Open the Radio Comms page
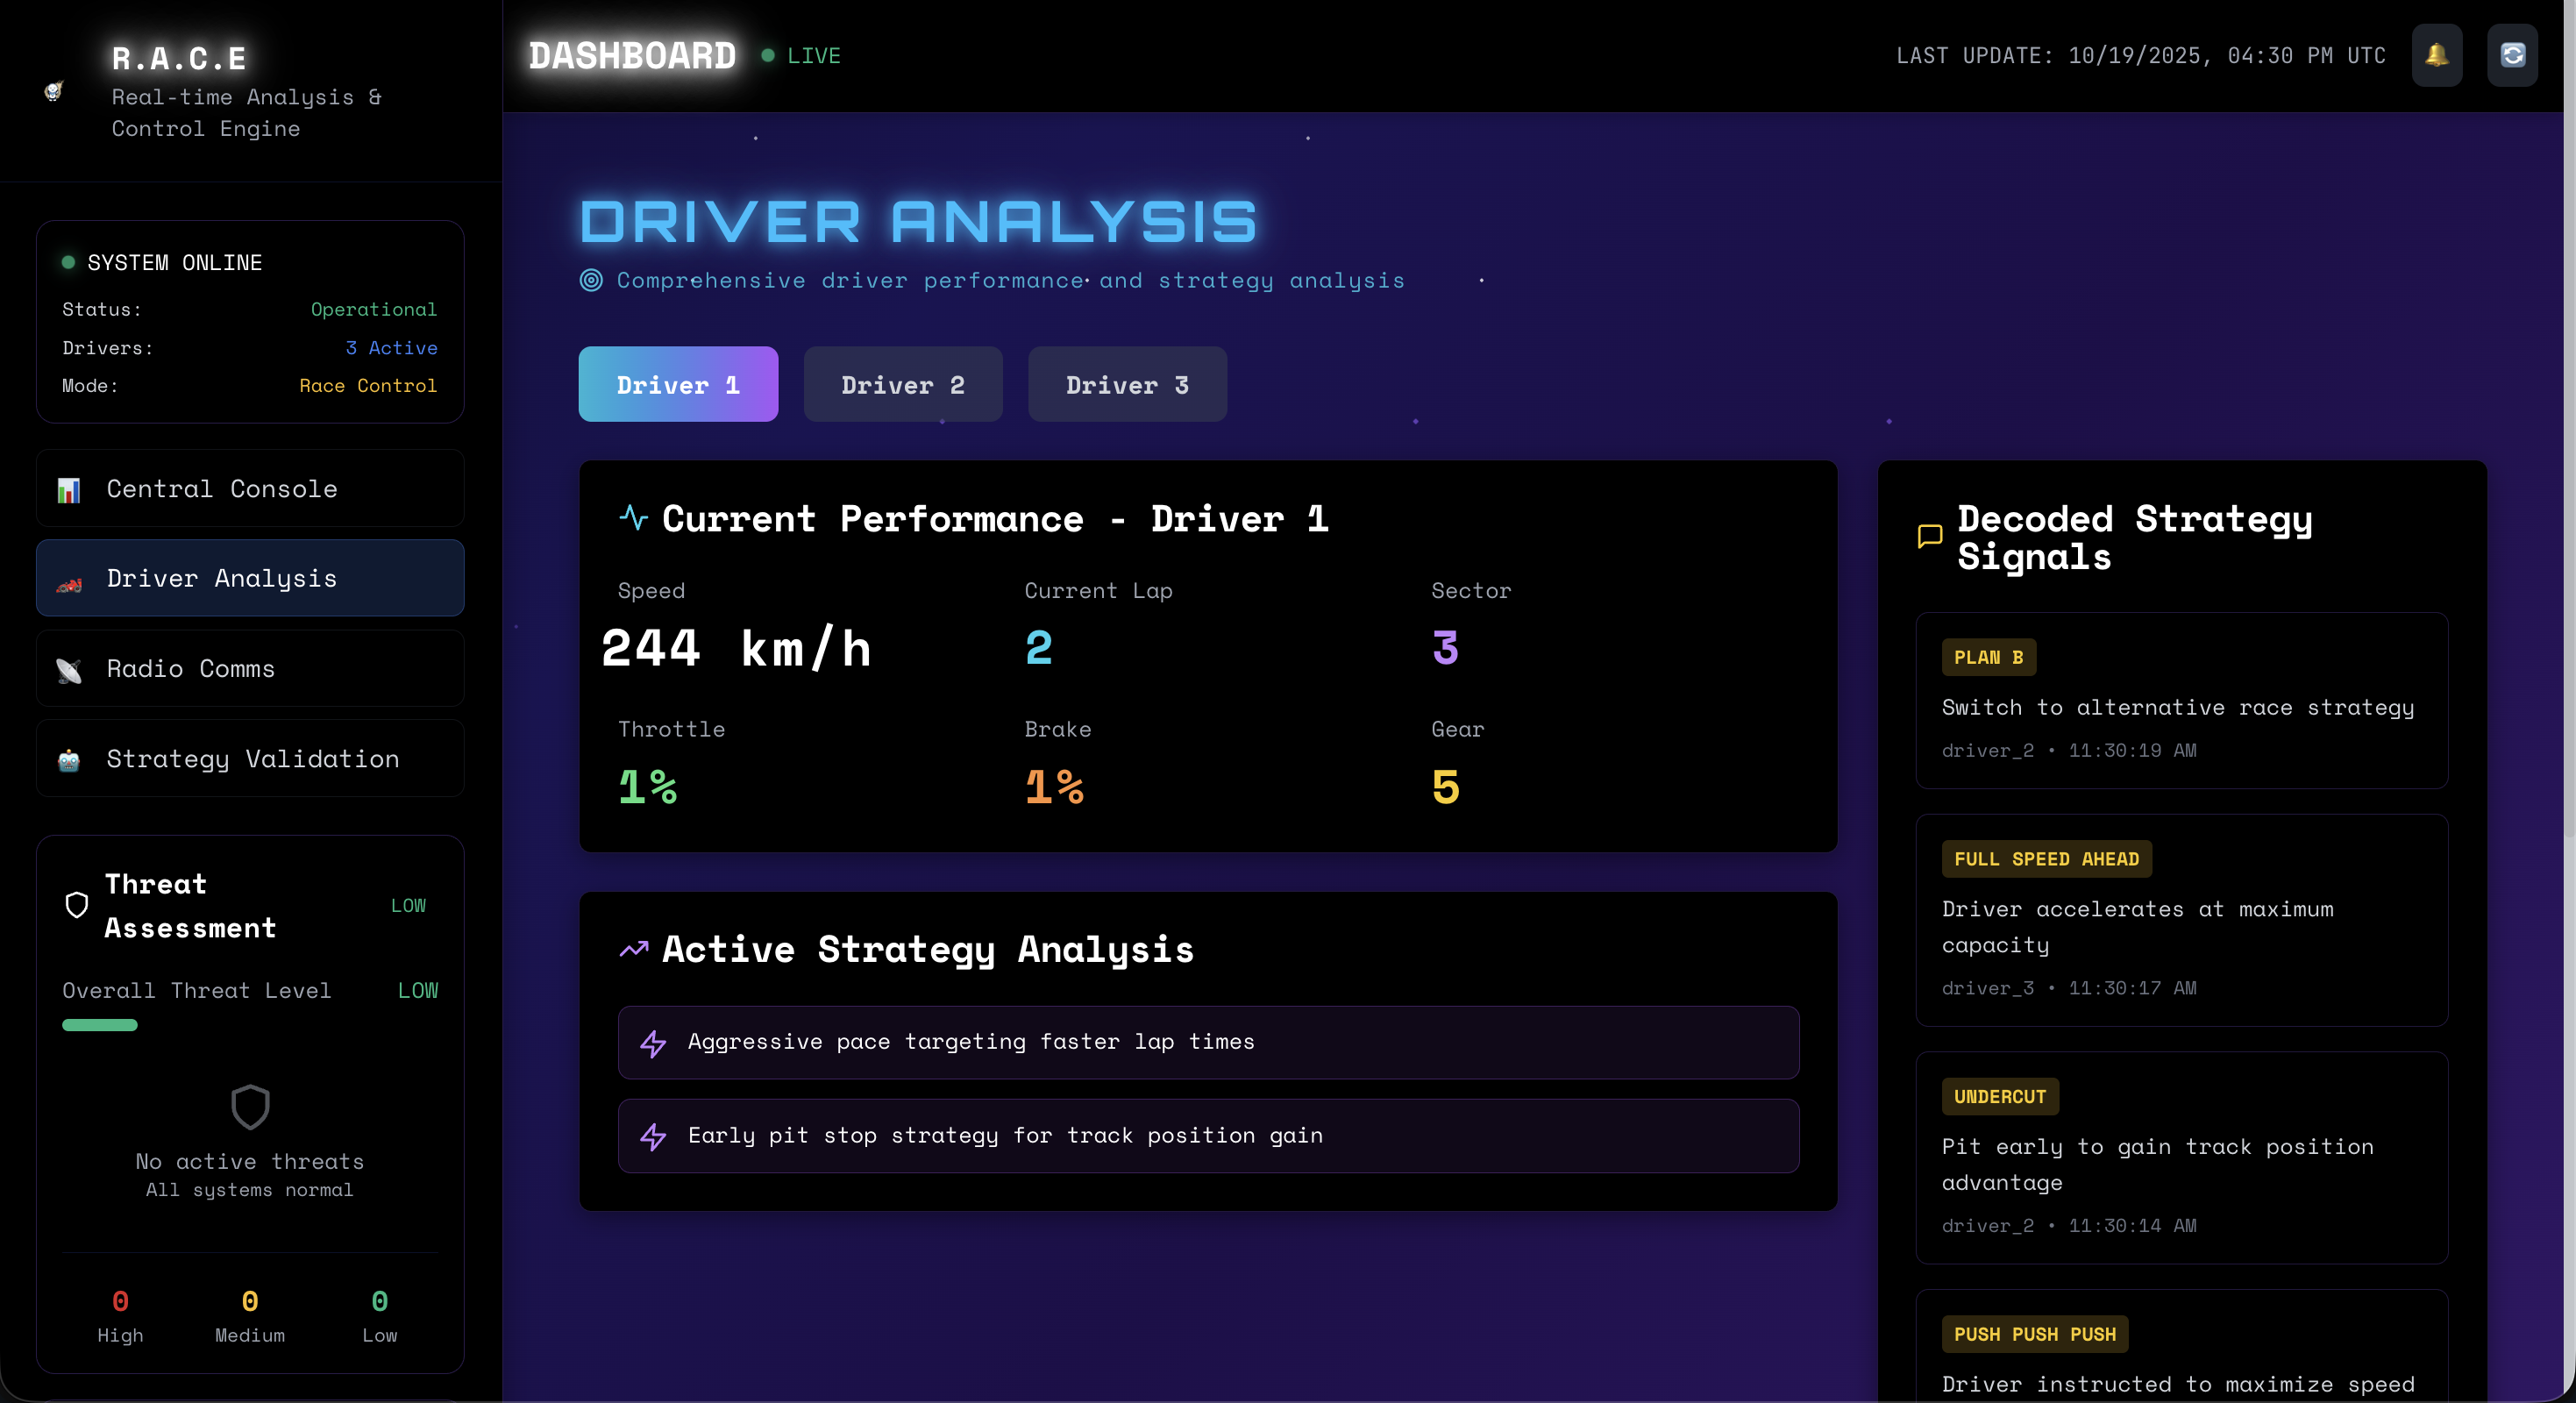Image resolution: width=2576 pixels, height=1403 pixels. coord(250,668)
